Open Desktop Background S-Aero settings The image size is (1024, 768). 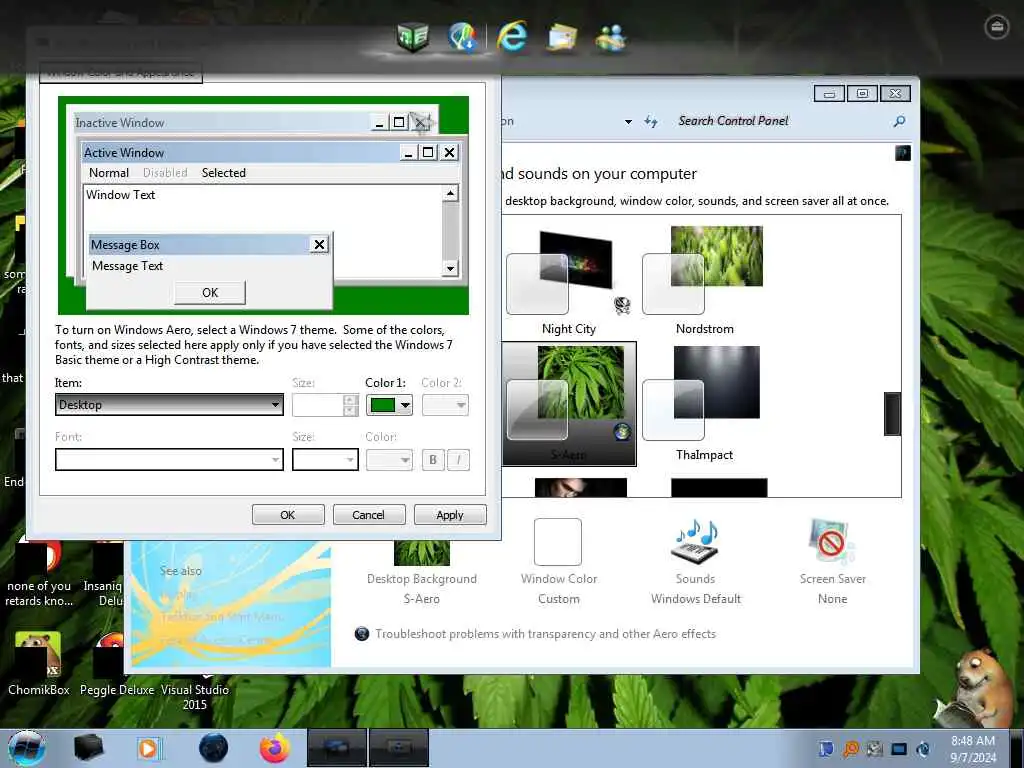pos(422,573)
